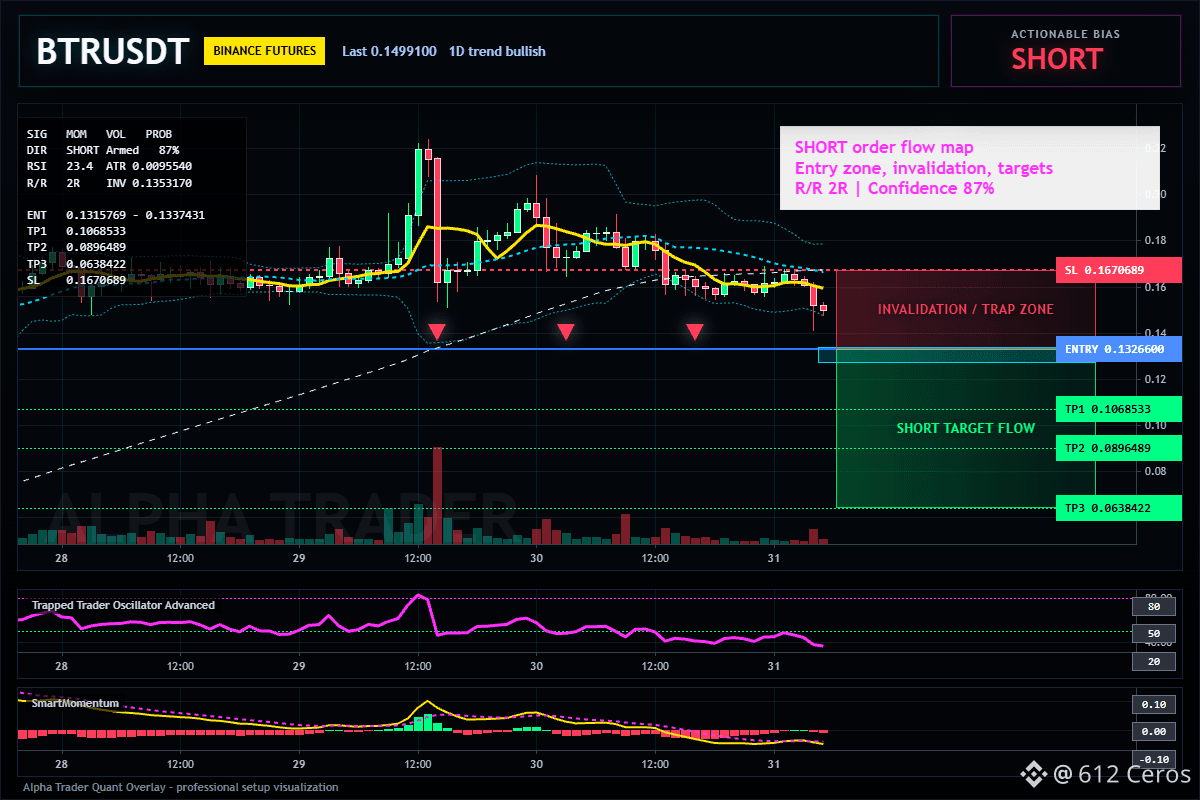The width and height of the screenshot is (1200, 800).
Task: Click the SHORT TARGET FLOW green area
Action: 965,428
